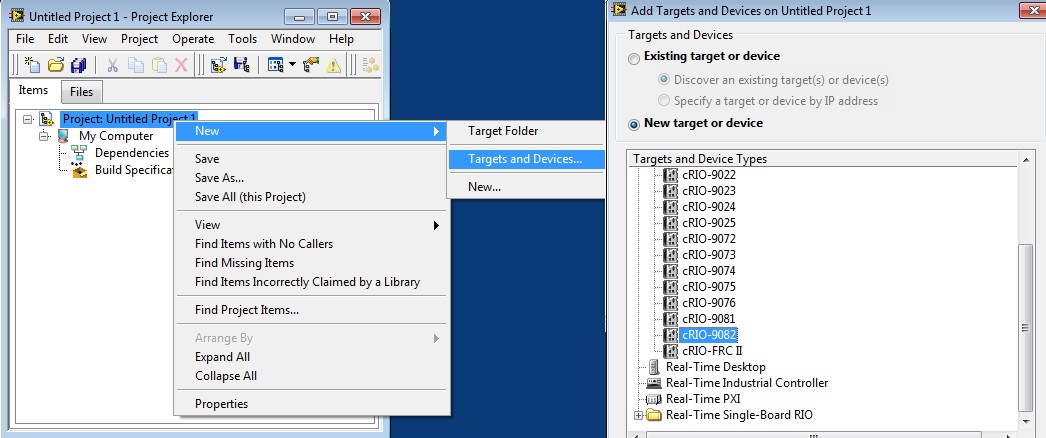1046x438 pixels.
Task: Choose Save As... in context menu
Action: coord(310,178)
